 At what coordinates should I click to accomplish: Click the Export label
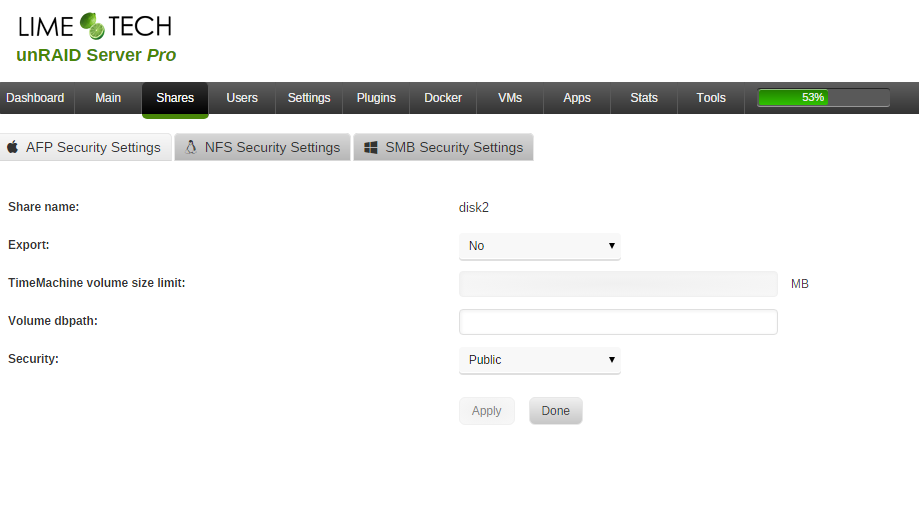[x=29, y=245]
